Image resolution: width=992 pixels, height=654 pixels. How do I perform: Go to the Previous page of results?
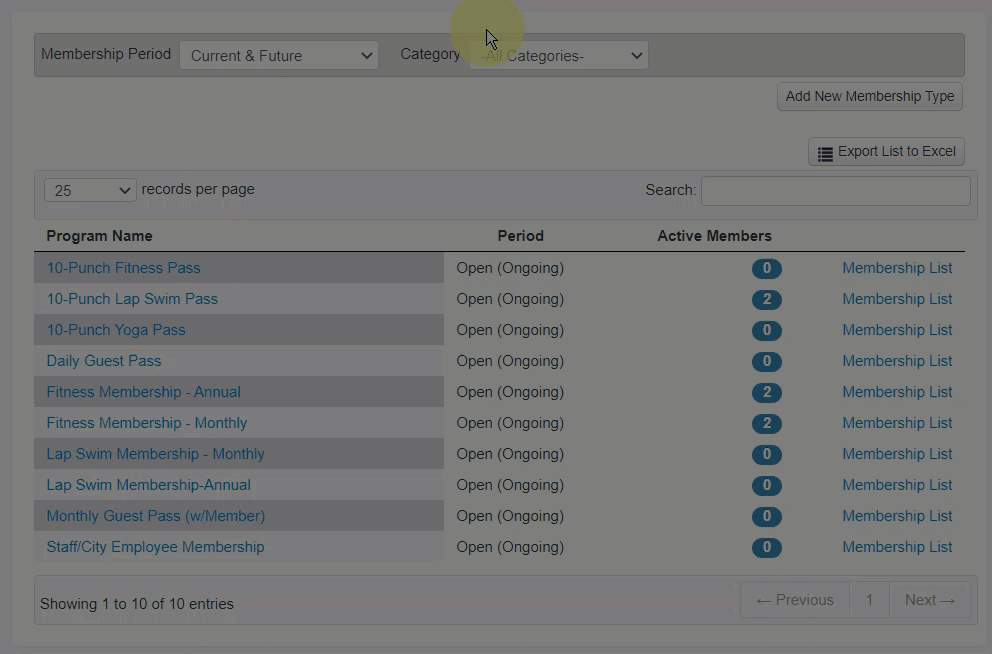click(x=795, y=600)
